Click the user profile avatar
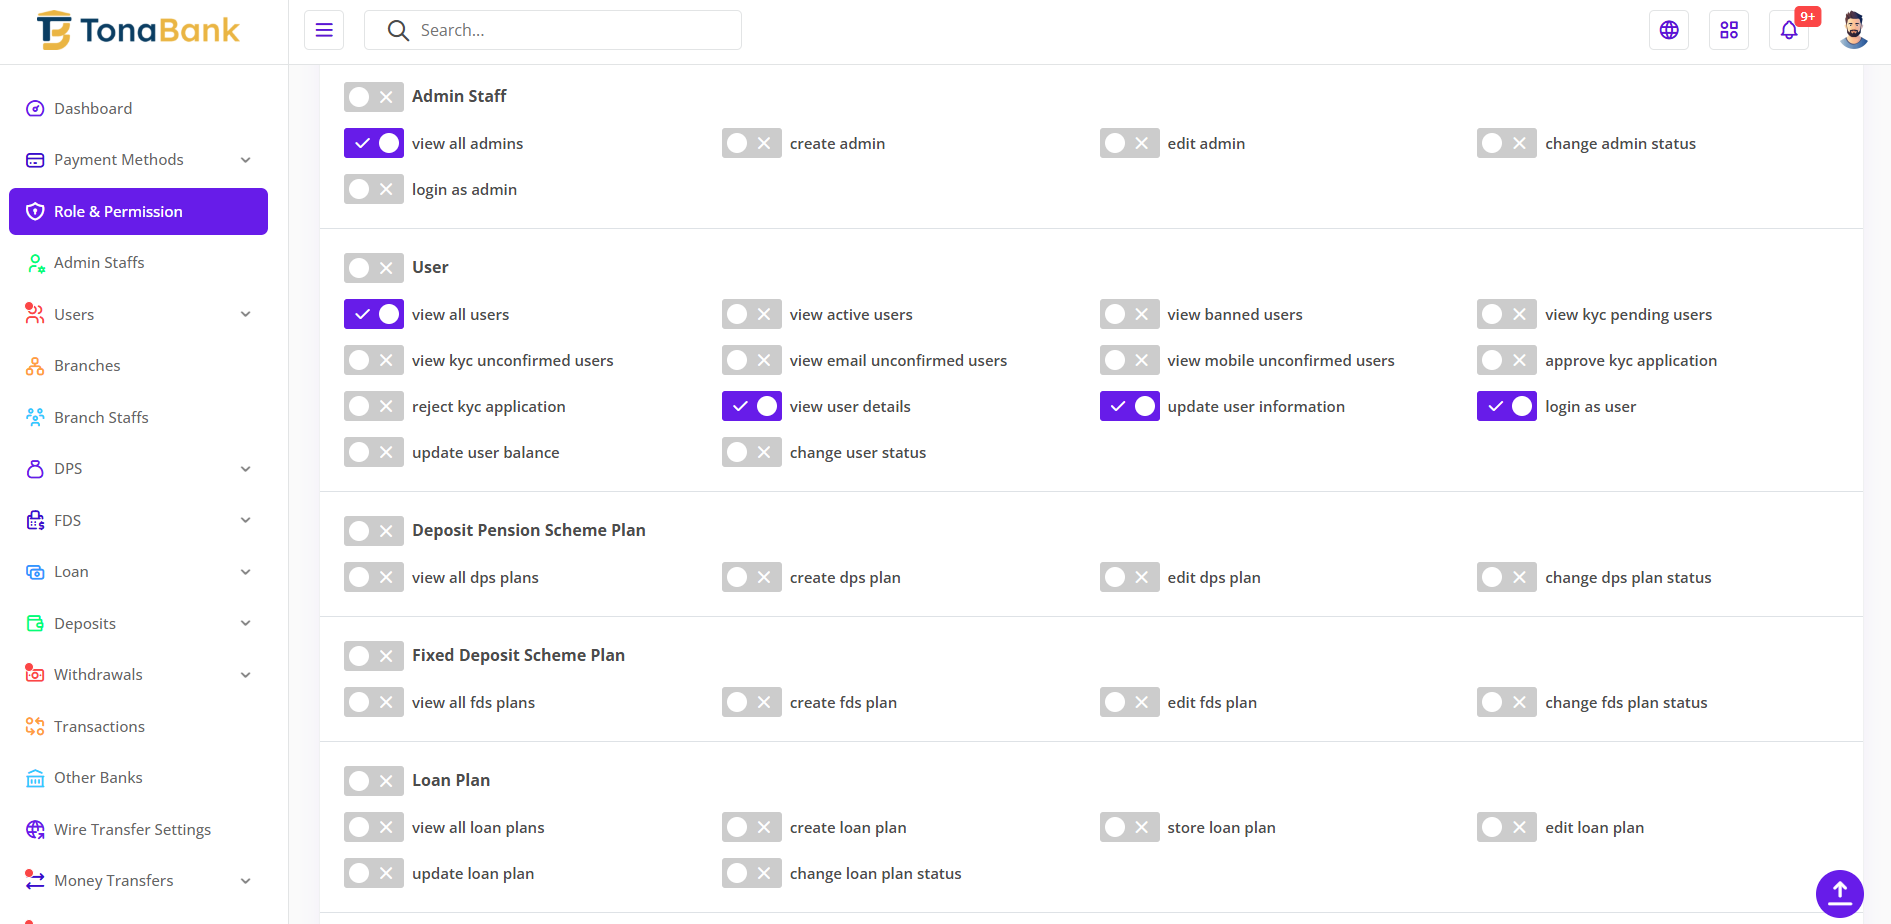1891x924 pixels. (x=1853, y=30)
